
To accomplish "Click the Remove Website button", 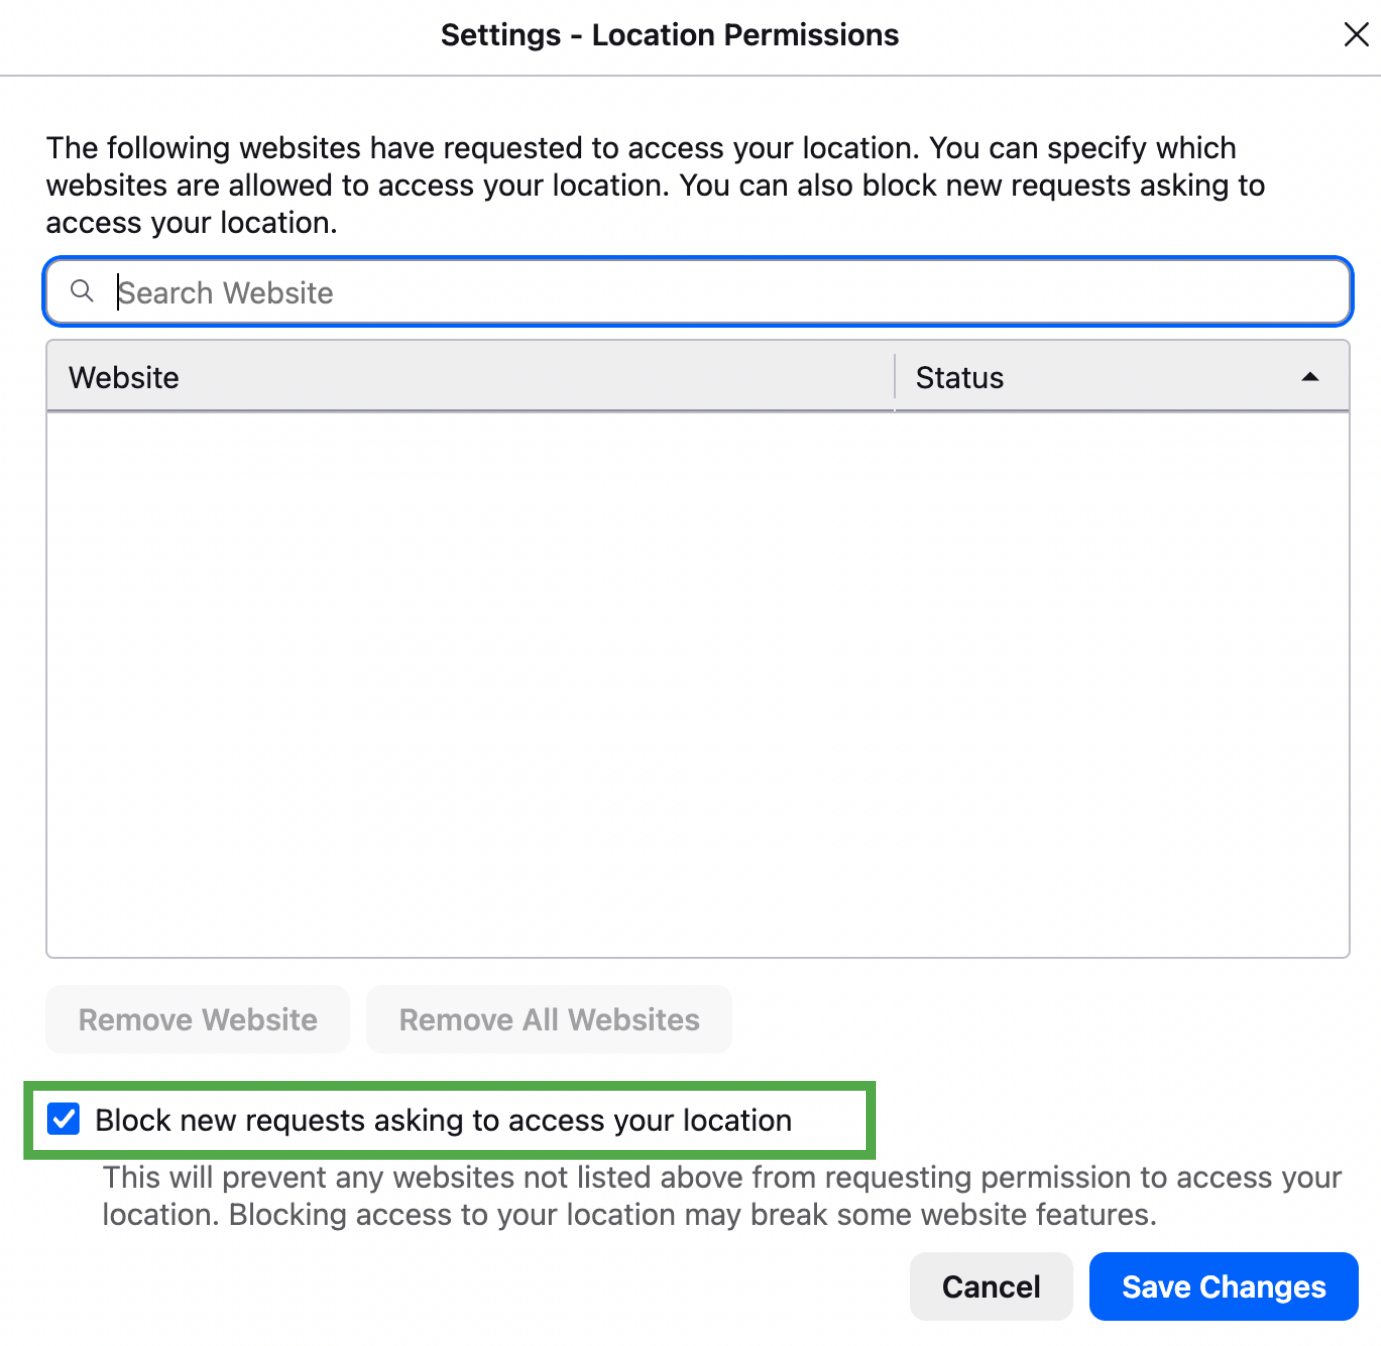I will coord(198,1019).
